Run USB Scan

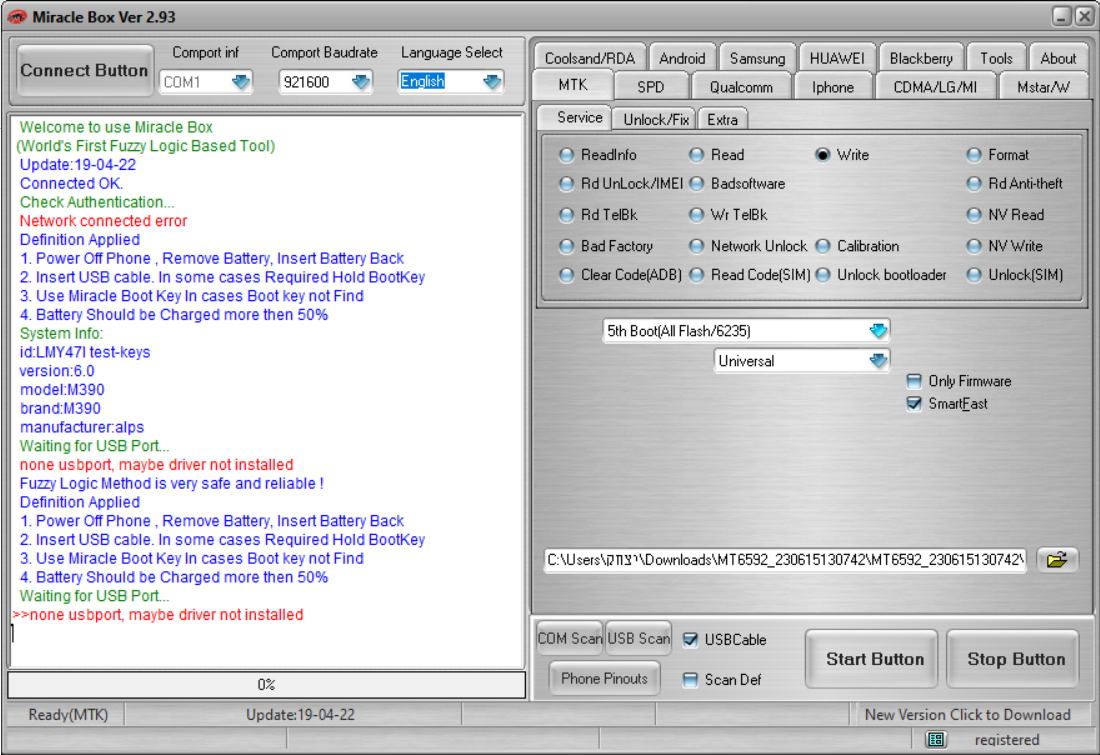pyautogui.click(x=638, y=639)
